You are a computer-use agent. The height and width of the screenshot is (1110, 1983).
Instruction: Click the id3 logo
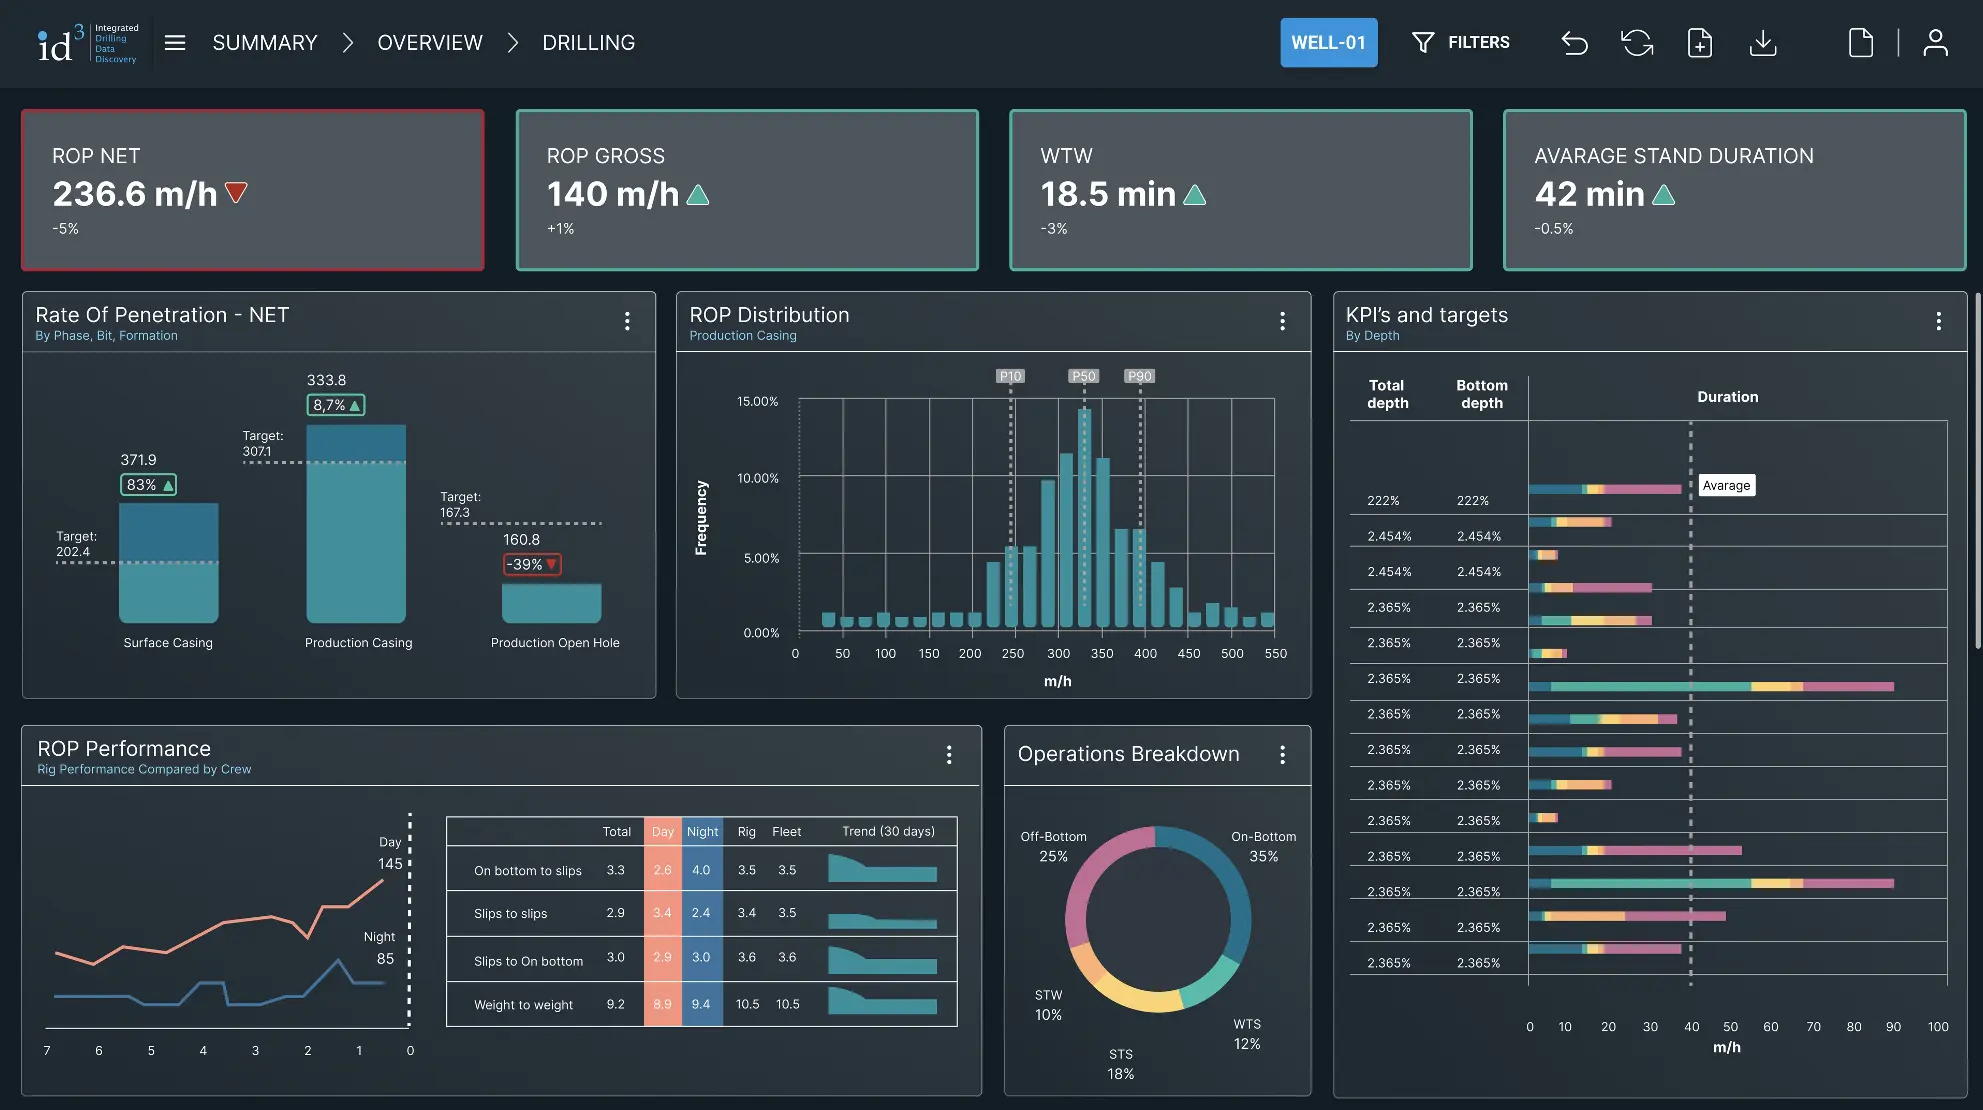[85, 42]
